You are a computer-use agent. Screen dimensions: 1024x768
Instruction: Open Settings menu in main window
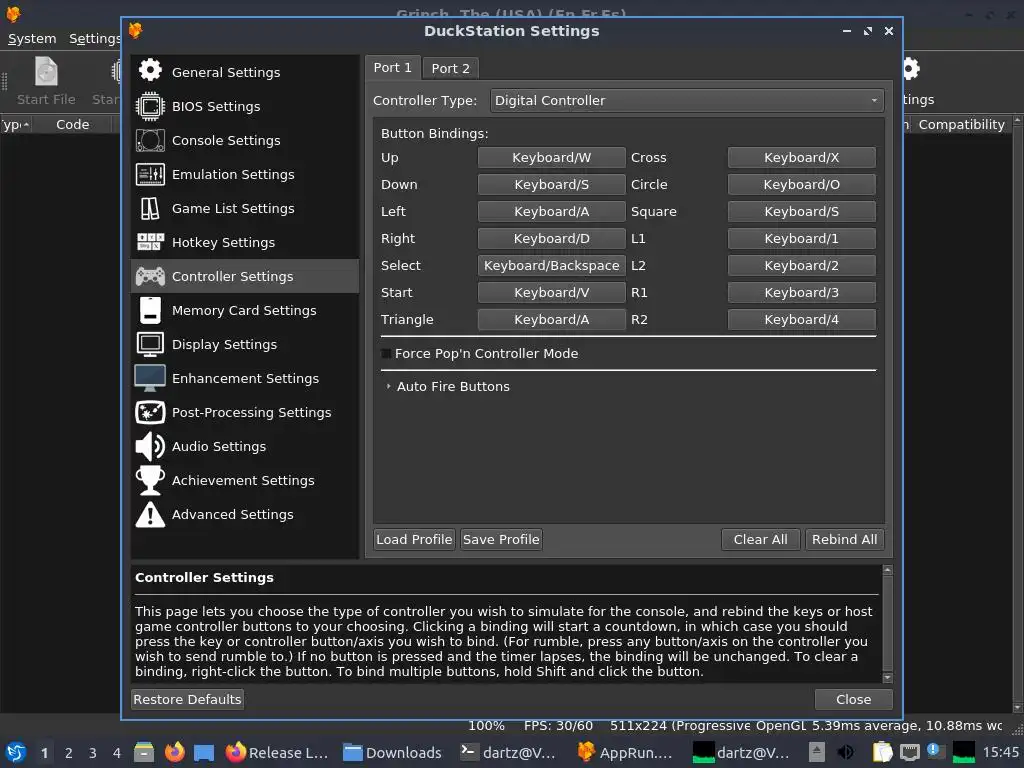95,39
